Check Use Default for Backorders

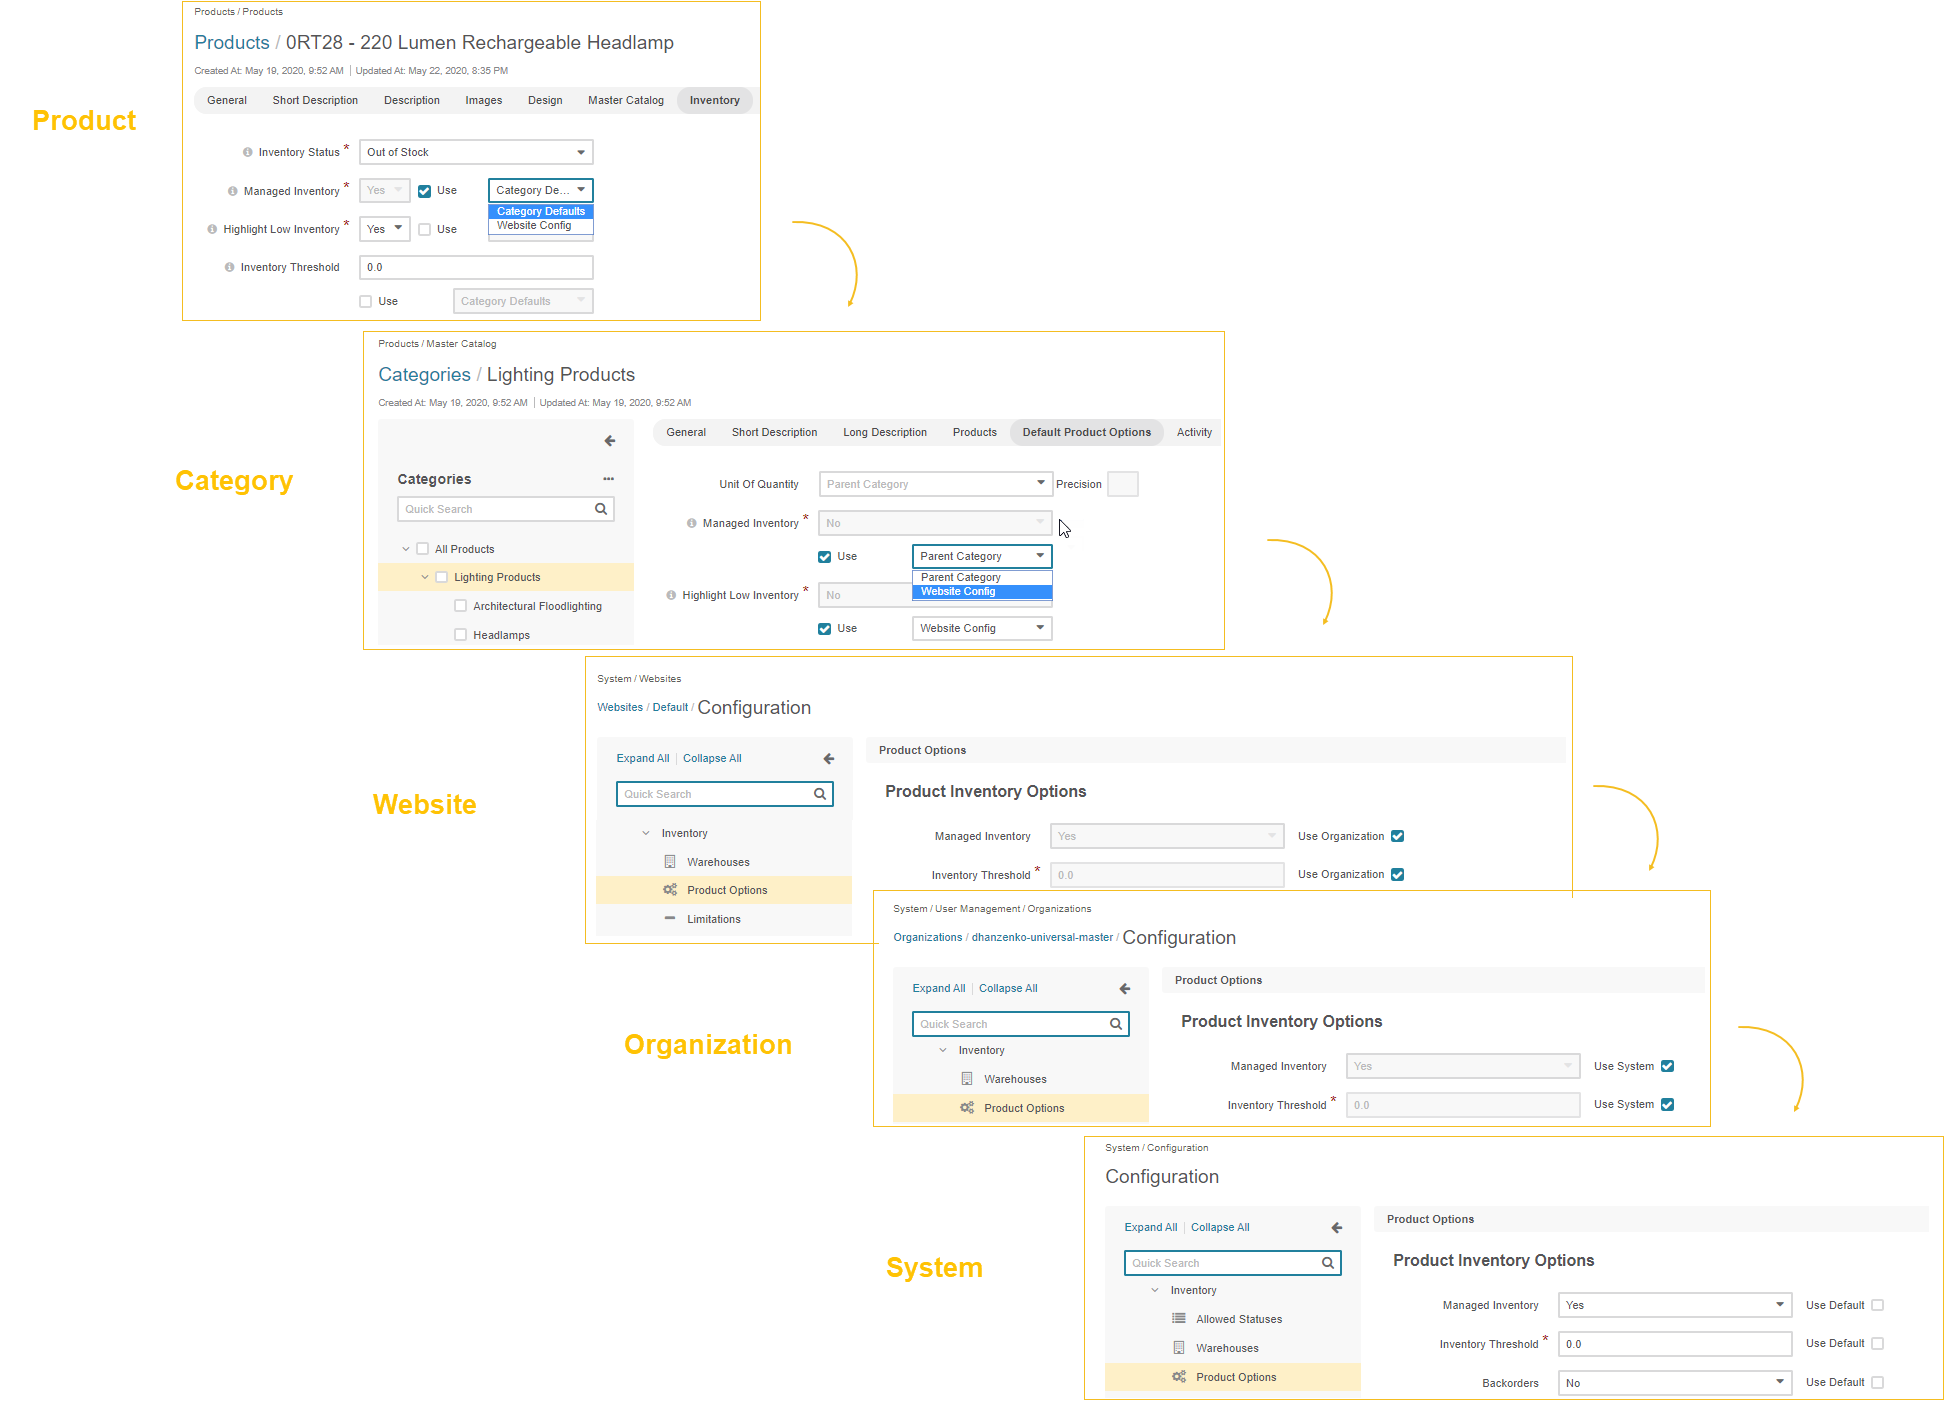click(x=1878, y=1383)
